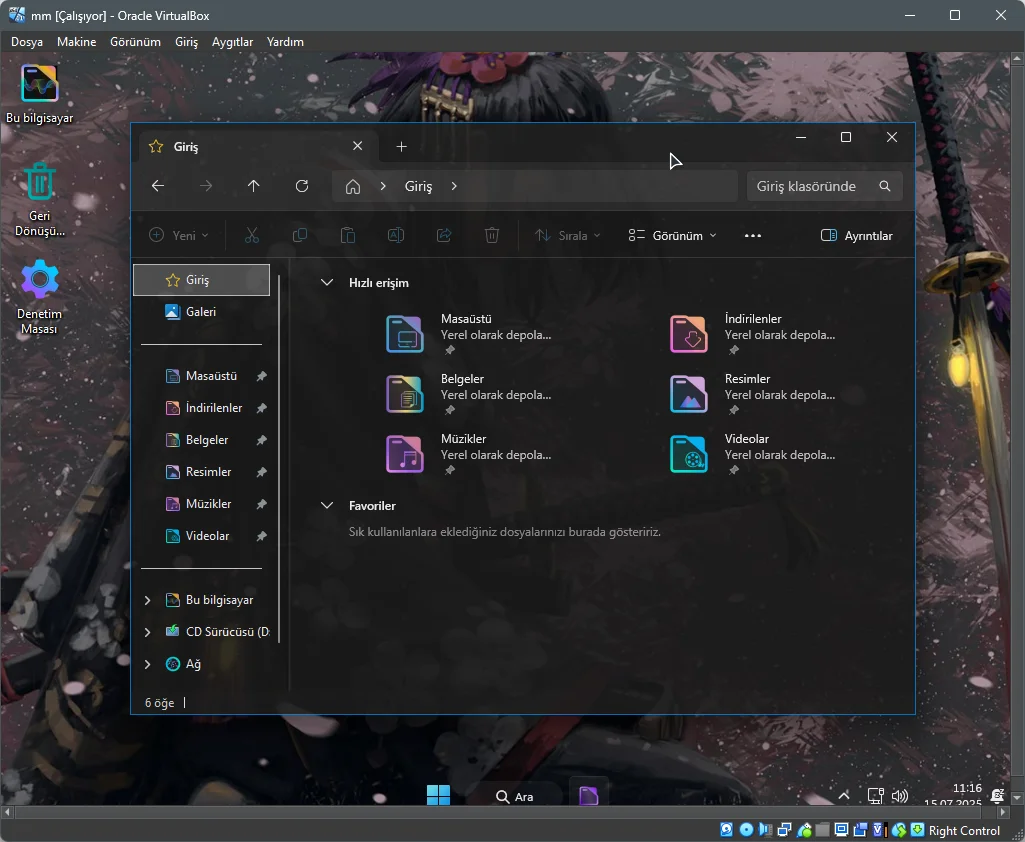Collapse the Hızlı erişim section

tap(327, 283)
